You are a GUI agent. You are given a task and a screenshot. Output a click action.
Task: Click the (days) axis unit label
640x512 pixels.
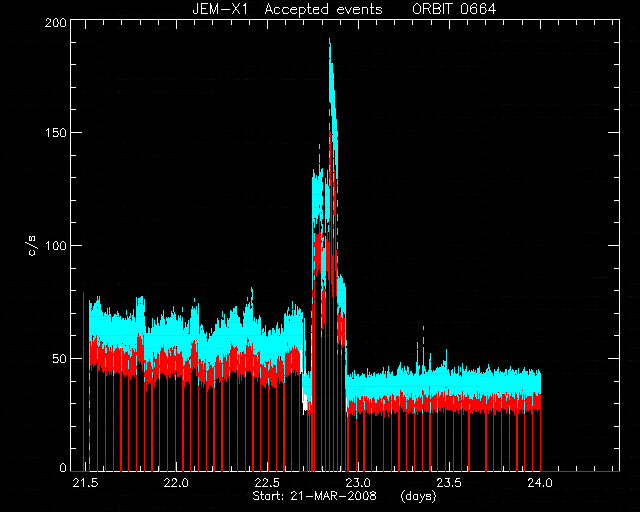tap(418, 496)
